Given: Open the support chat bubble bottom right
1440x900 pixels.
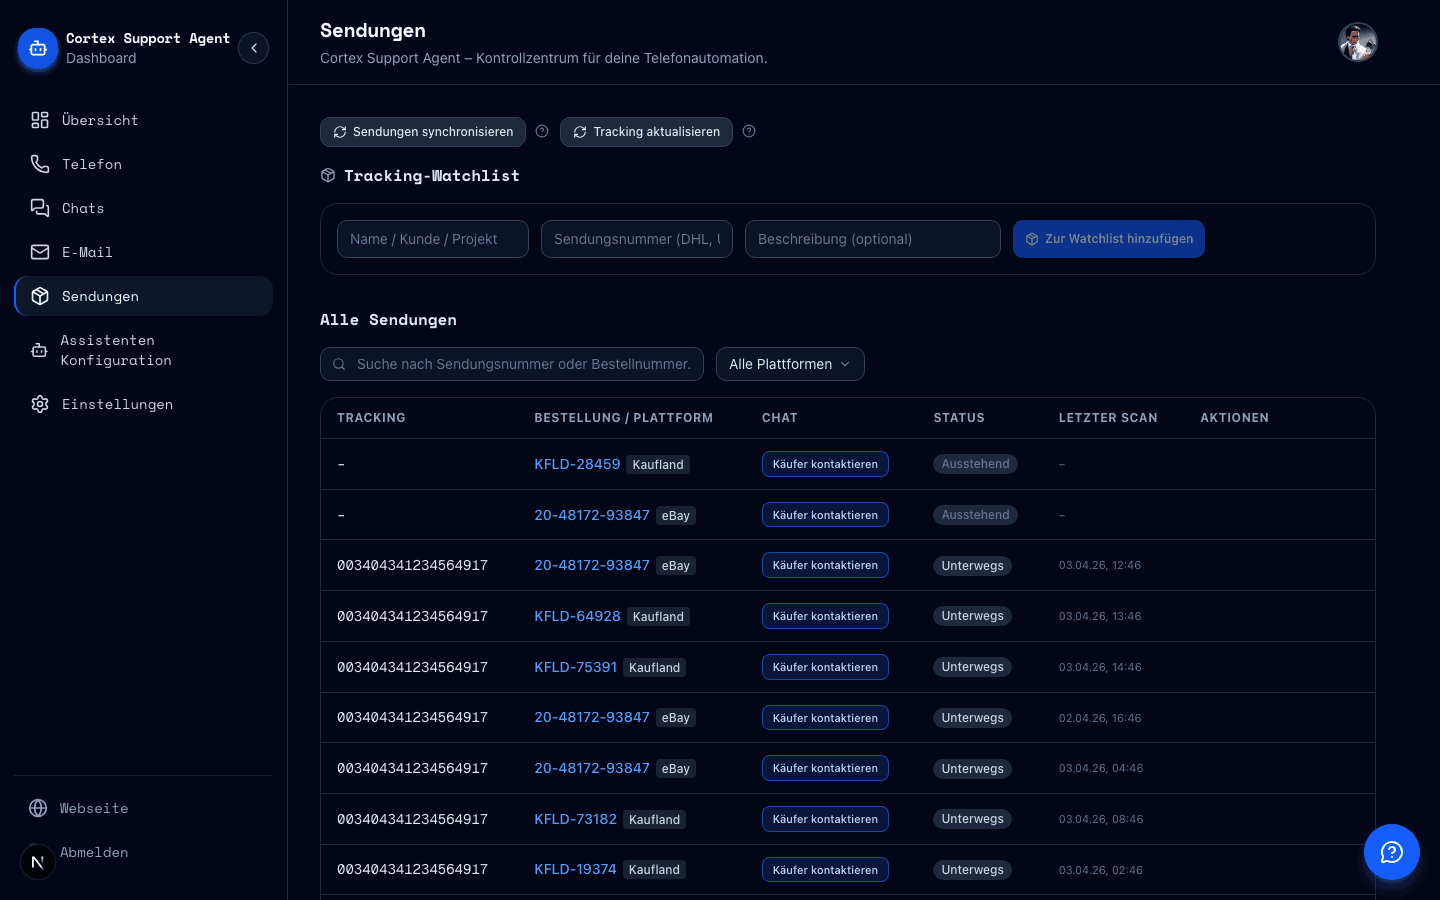Looking at the screenshot, I should (x=1392, y=852).
